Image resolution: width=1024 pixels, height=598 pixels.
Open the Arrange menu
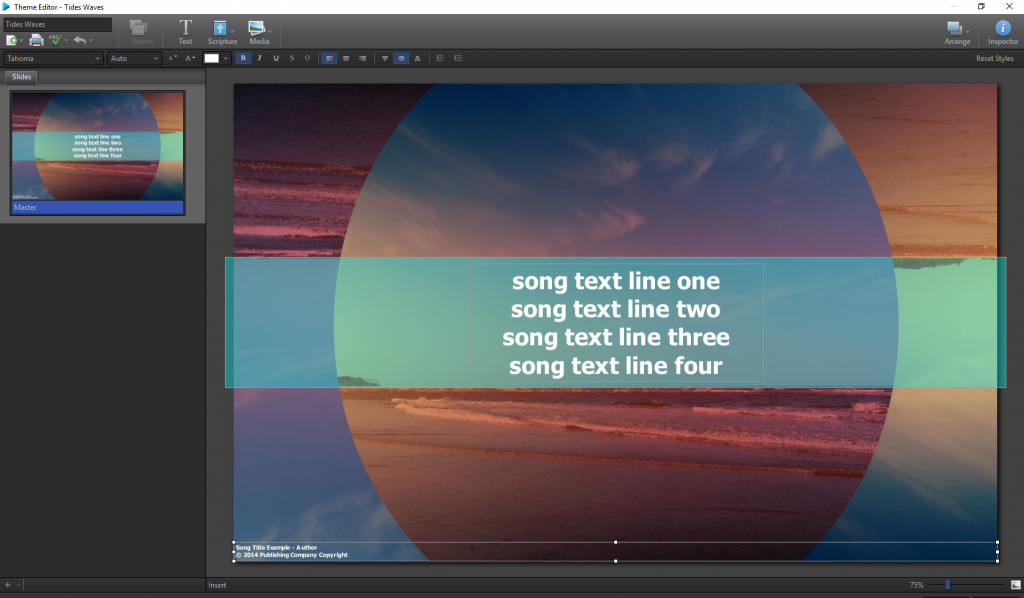(x=957, y=30)
